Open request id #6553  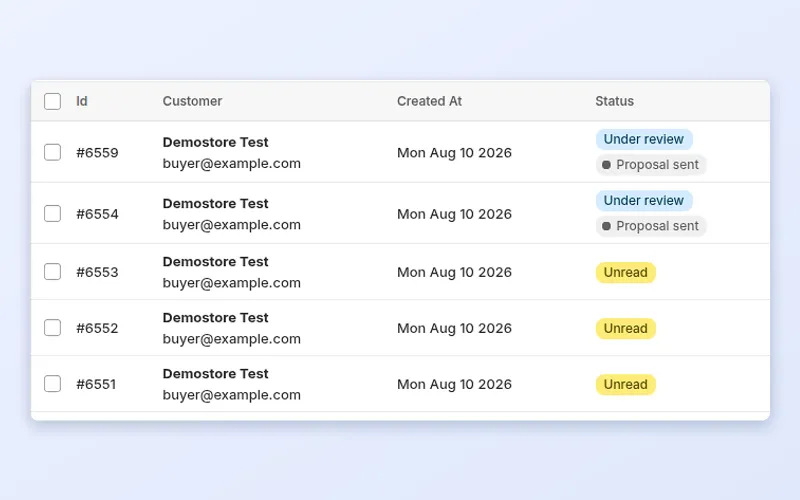[x=97, y=272]
